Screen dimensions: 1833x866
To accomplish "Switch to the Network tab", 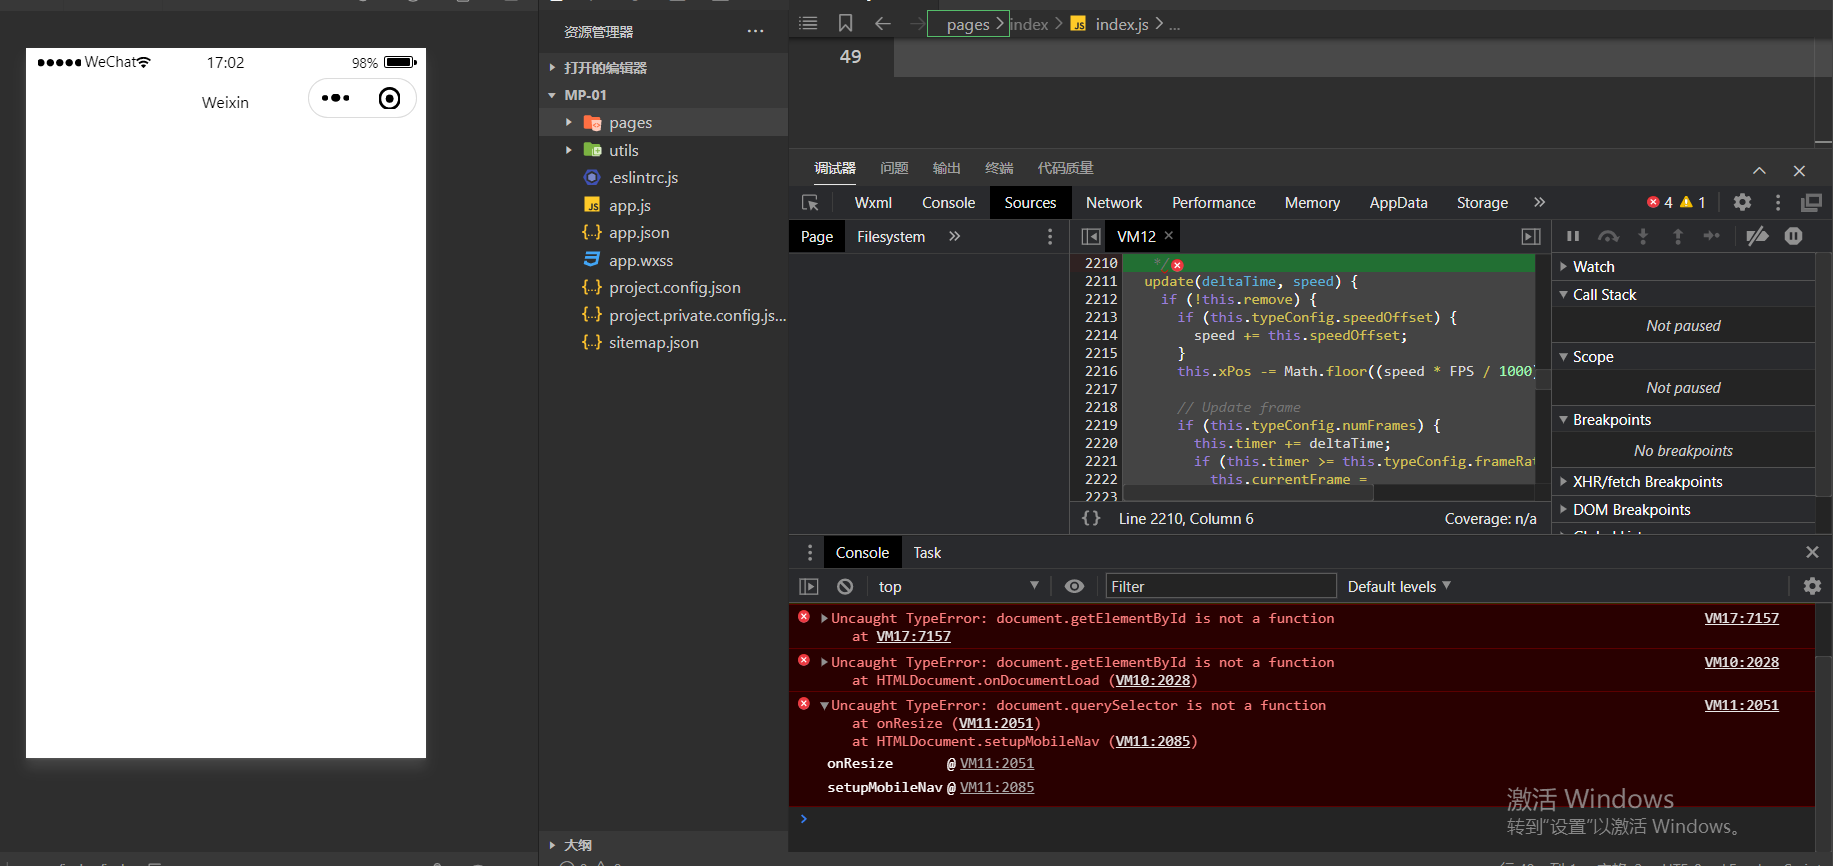I will click(1114, 203).
